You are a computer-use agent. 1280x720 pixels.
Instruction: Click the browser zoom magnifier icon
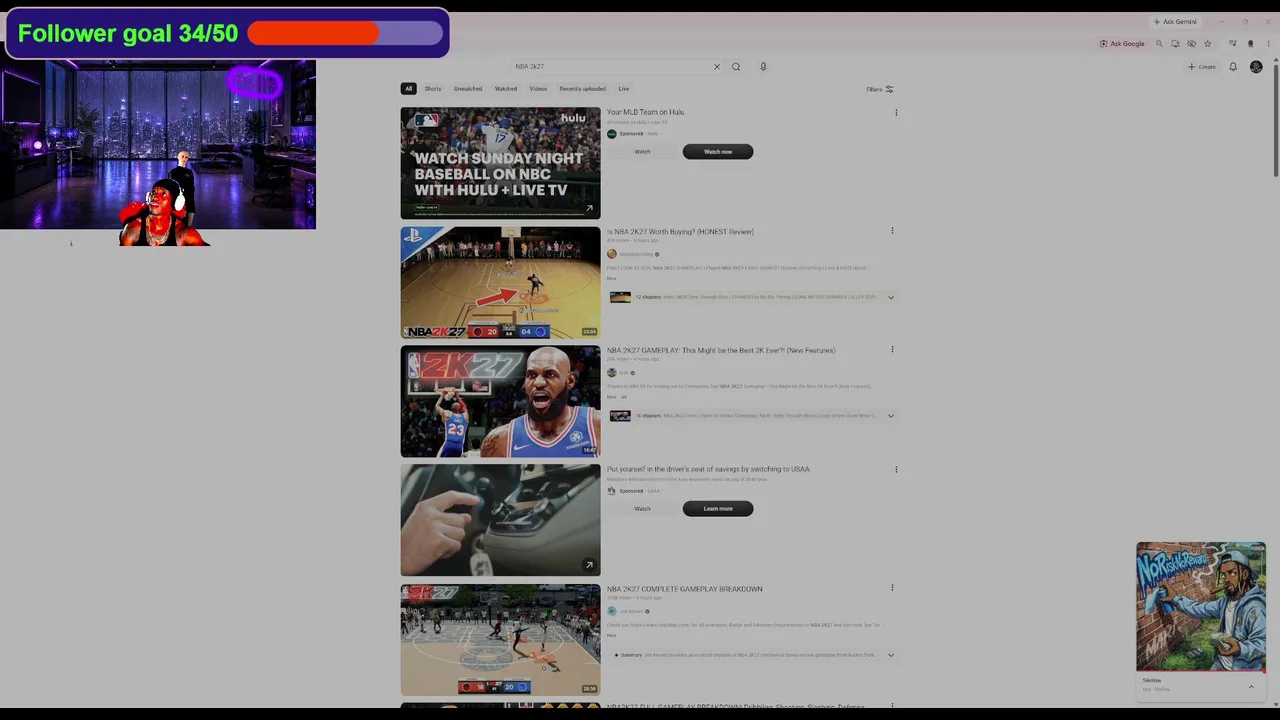1160,44
